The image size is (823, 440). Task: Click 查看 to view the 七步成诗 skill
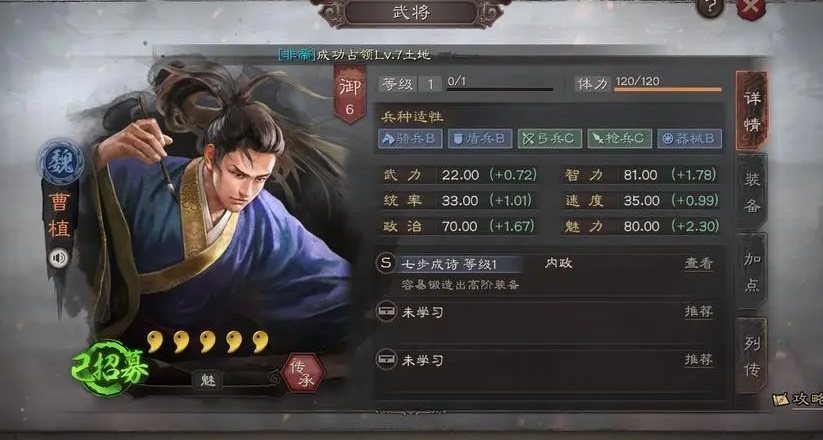699,263
